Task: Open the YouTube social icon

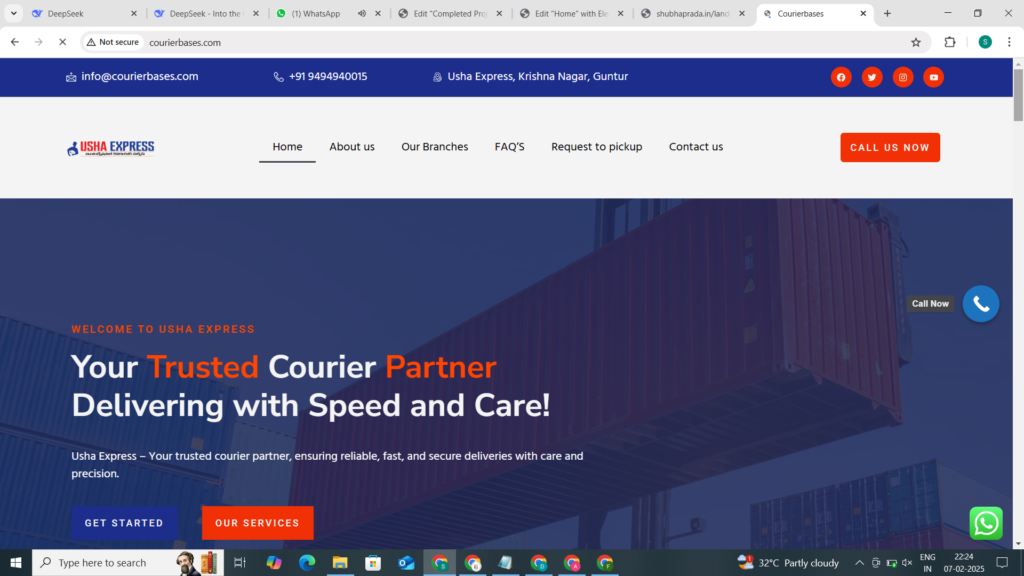Action: 933,77
